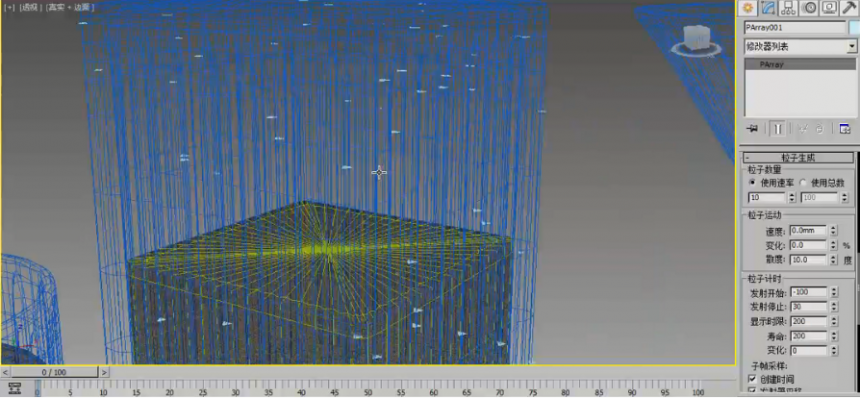The width and height of the screenshot is (860, 398).
Task: Click the move gizmo crosshair in viewport
Action: tap(379, 173)
